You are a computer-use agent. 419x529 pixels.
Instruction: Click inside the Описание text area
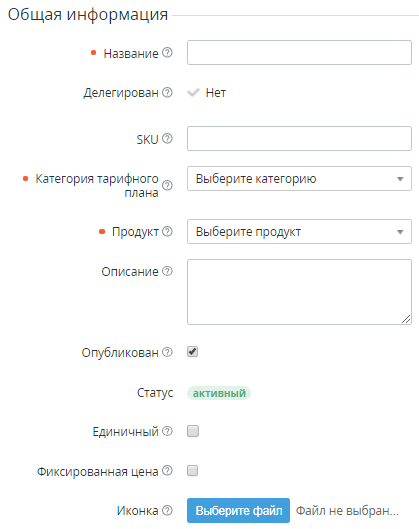(299, 292)
